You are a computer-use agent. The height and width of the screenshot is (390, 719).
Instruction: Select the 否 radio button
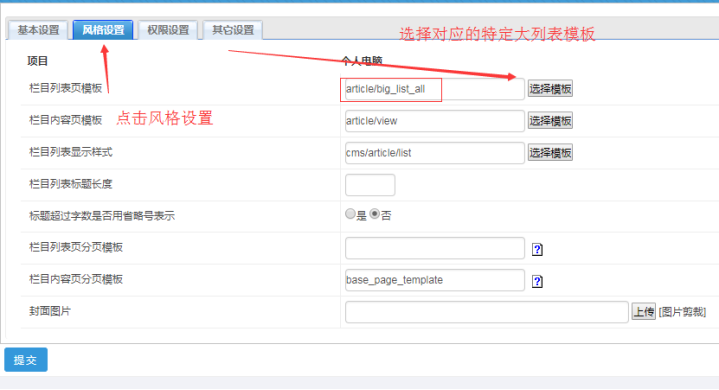coord(375,214)
